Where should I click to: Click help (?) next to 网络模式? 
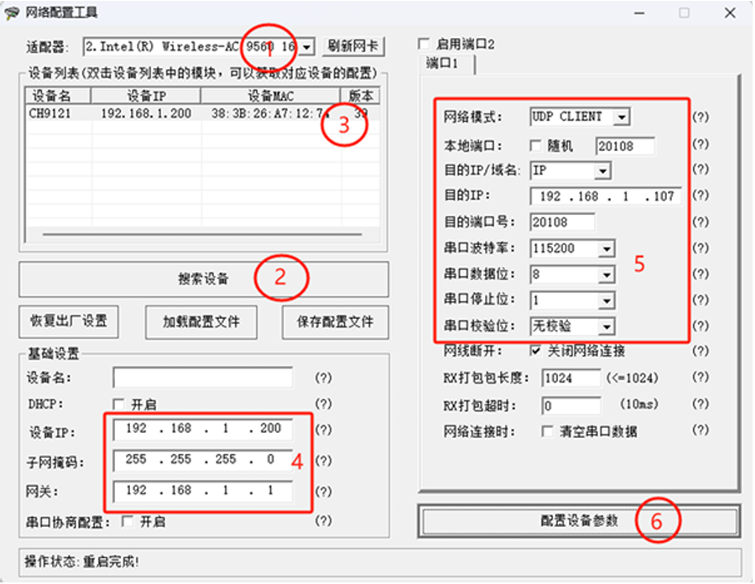tap(701, 117)
